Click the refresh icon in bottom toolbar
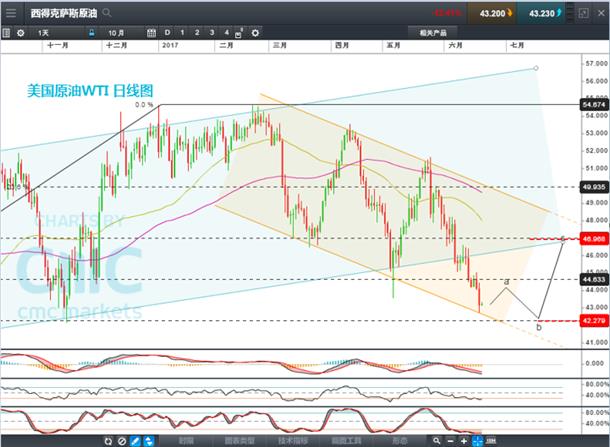 [108, 441]
